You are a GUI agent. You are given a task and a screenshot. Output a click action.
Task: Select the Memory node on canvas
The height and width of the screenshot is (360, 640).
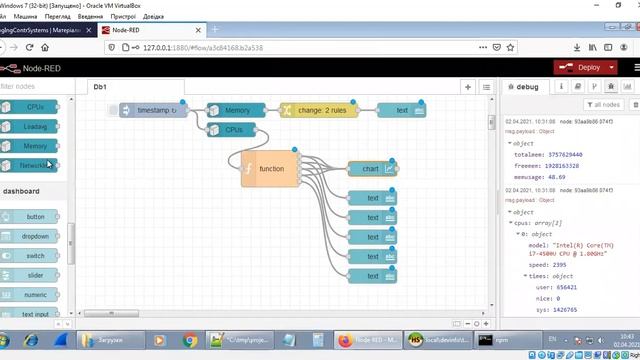pos(236,110)
